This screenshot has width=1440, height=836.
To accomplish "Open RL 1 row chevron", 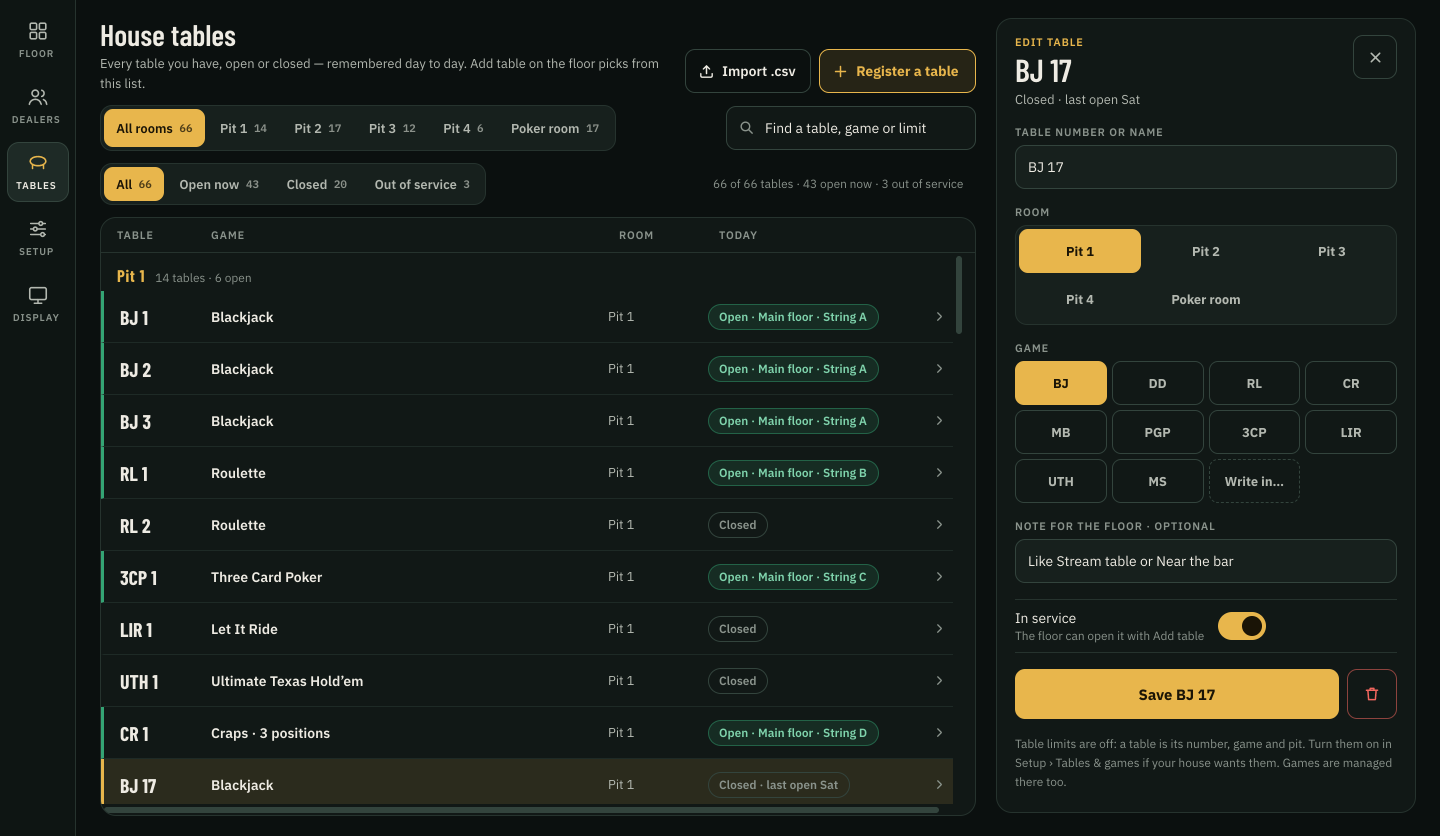I will 939,473.
